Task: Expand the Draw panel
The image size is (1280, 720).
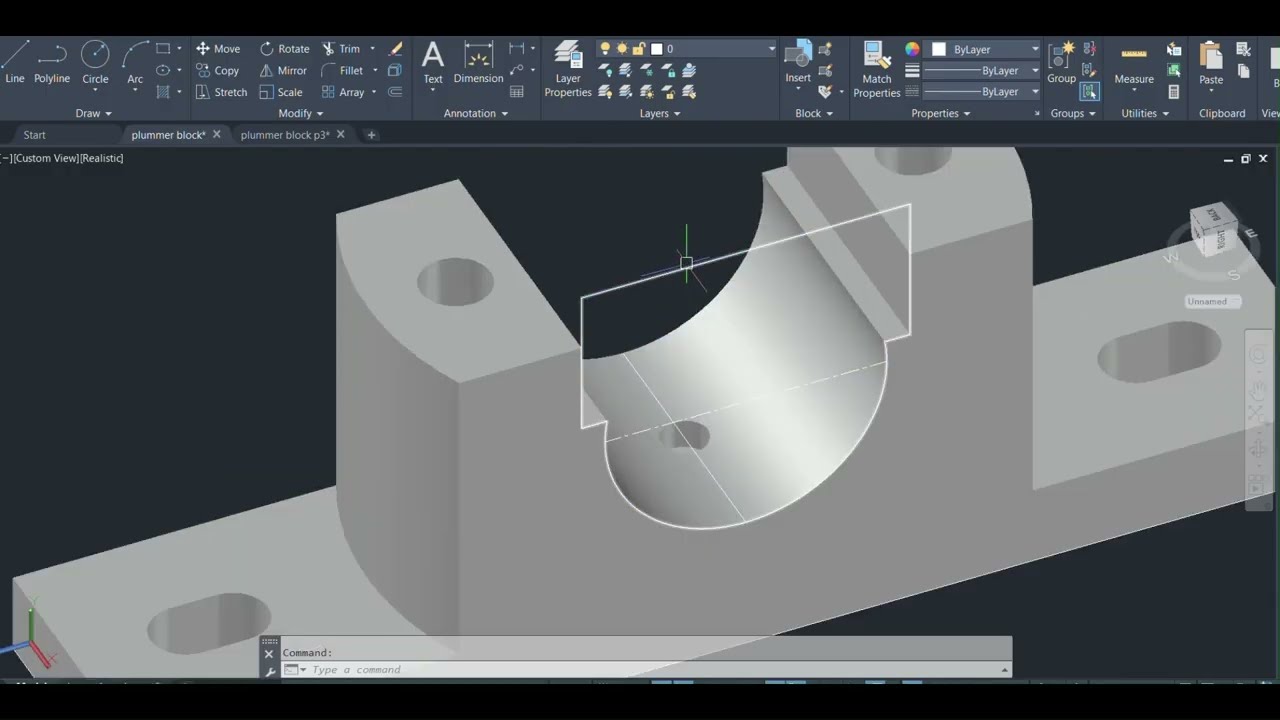Action: click(x=93, y=113)
